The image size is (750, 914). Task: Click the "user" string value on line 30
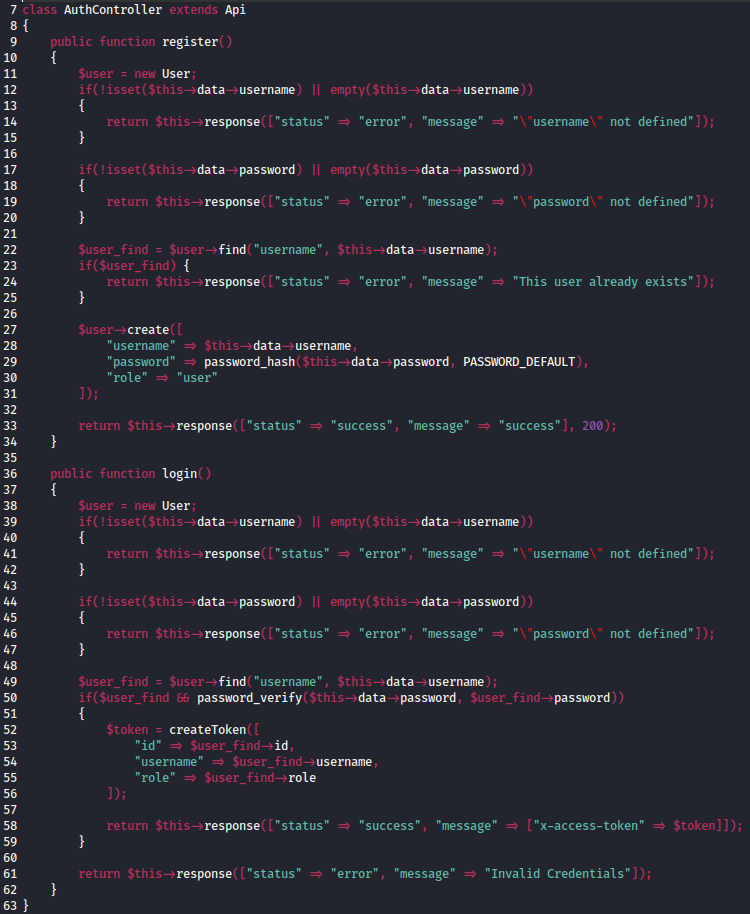click(x=197, y=378)
